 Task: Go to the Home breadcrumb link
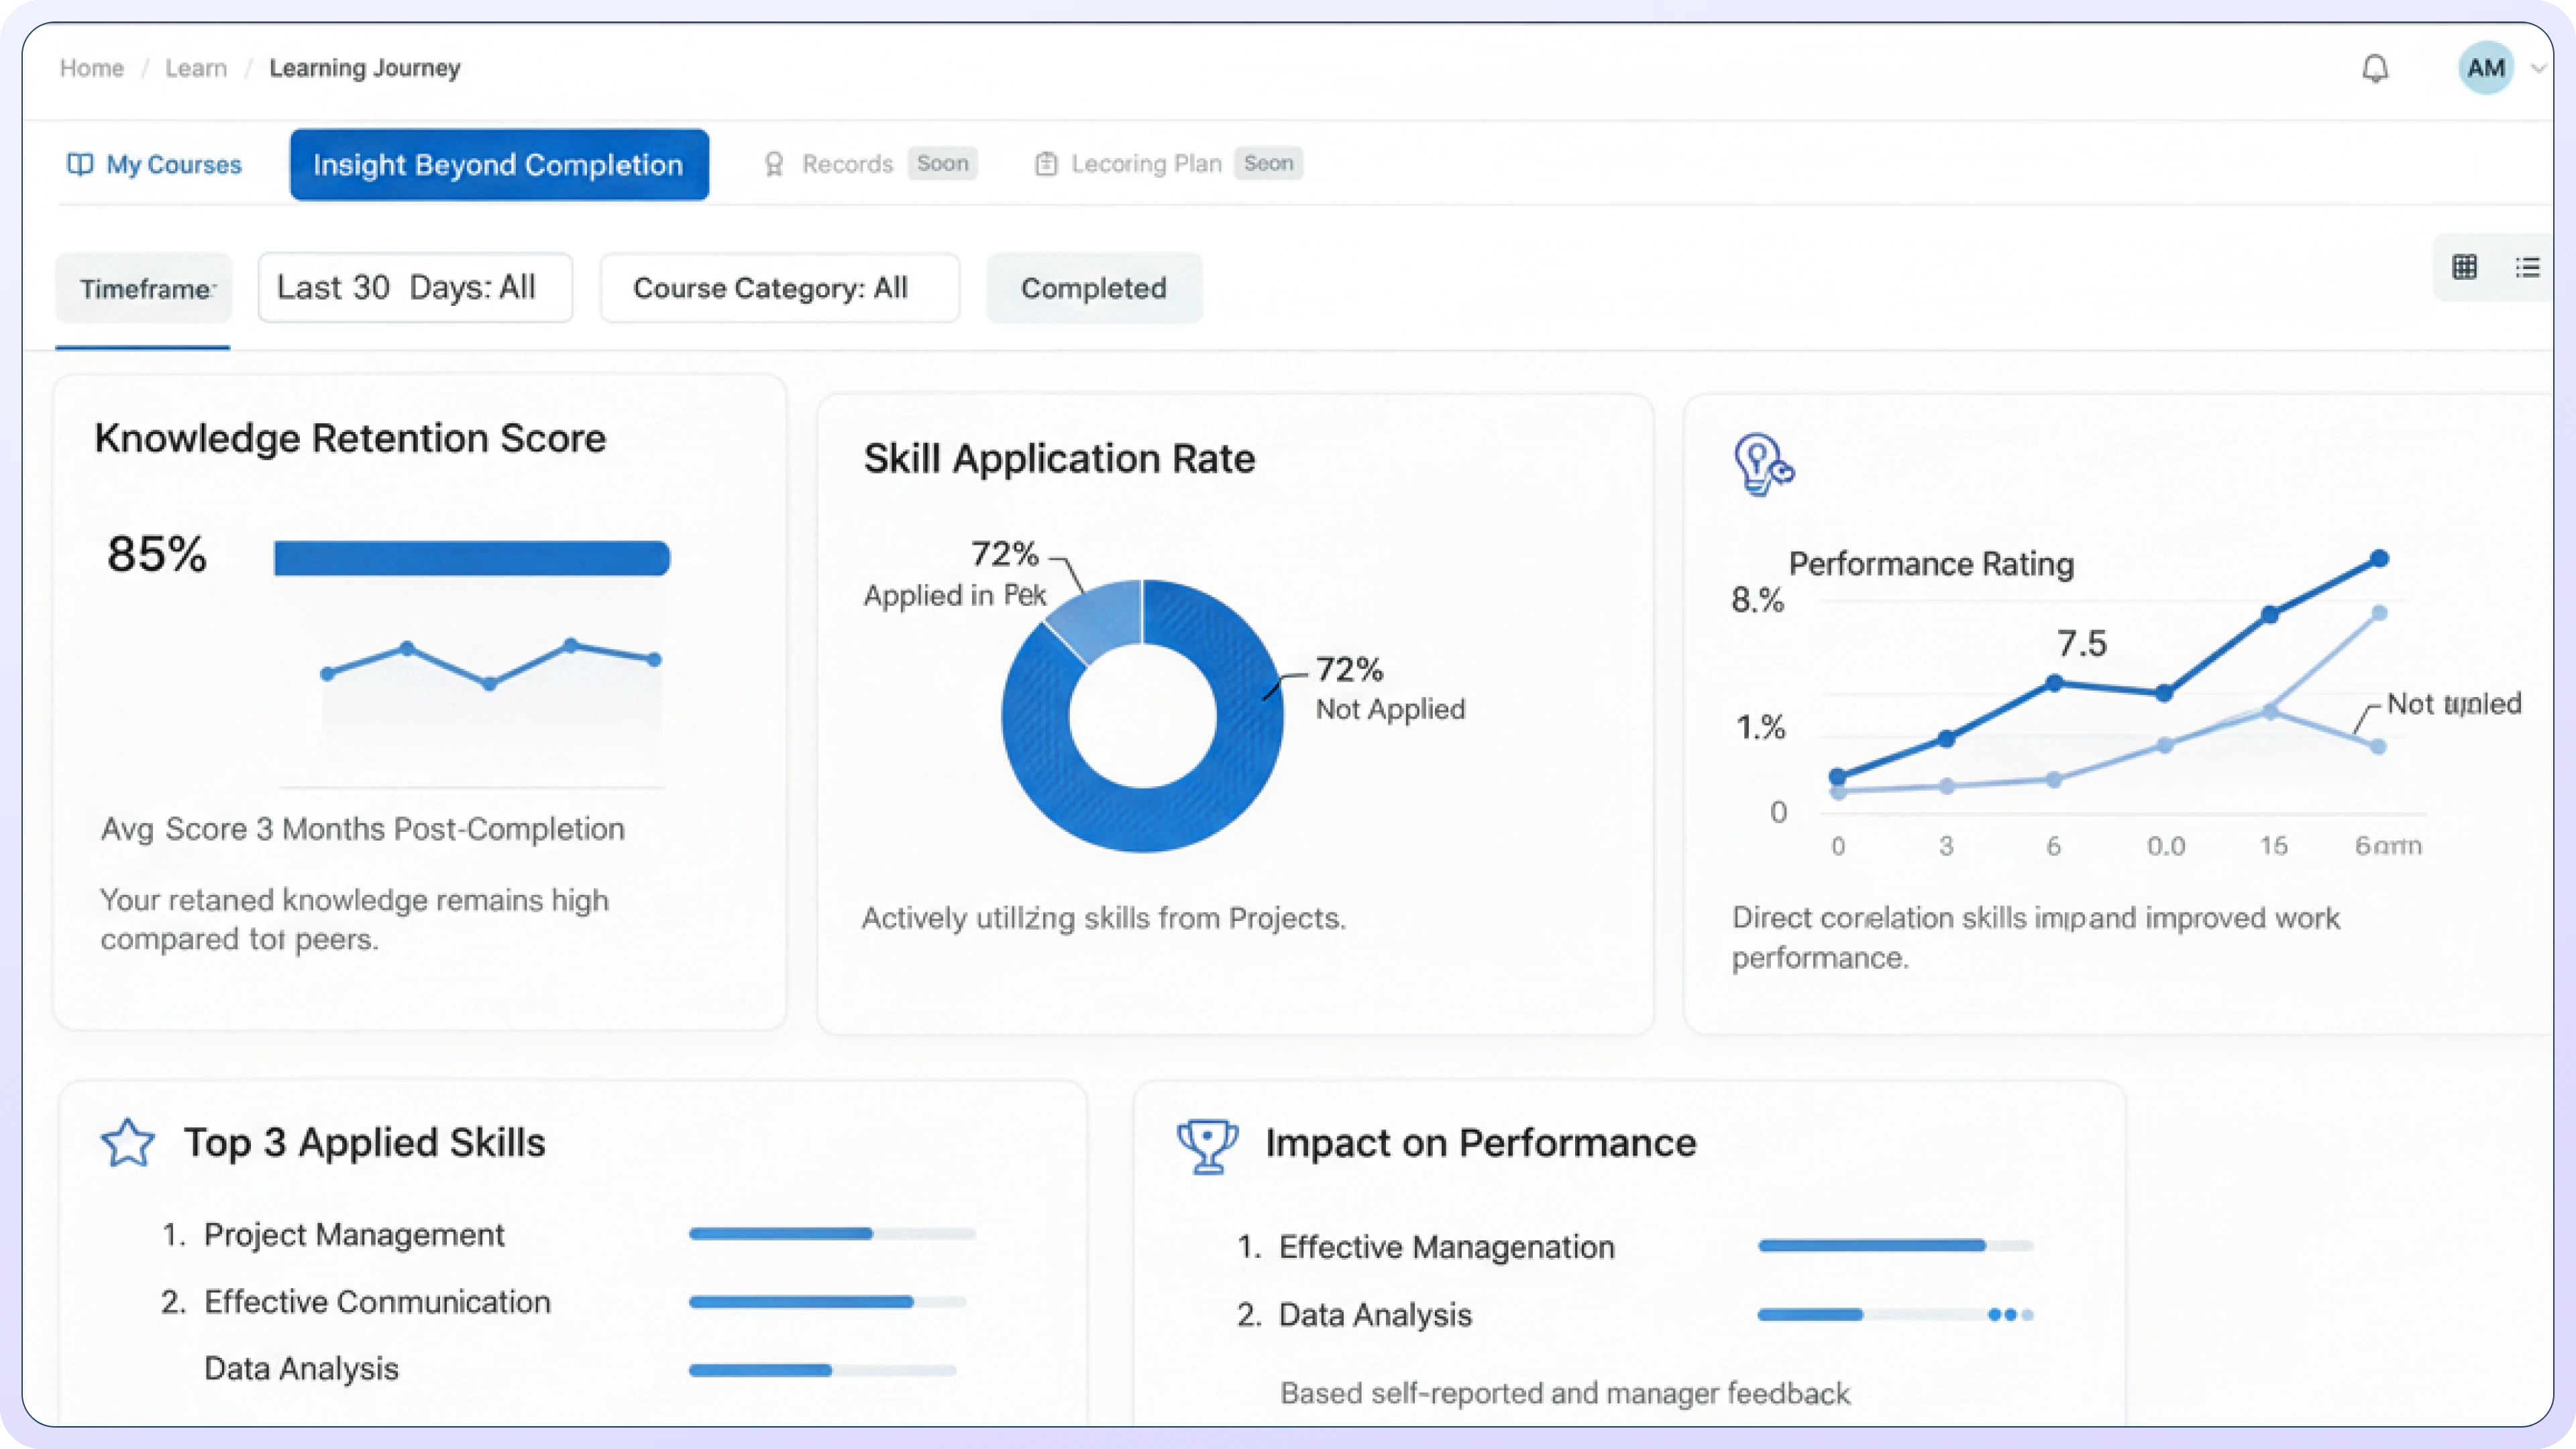pyautogui.click(x=92, y=68)
